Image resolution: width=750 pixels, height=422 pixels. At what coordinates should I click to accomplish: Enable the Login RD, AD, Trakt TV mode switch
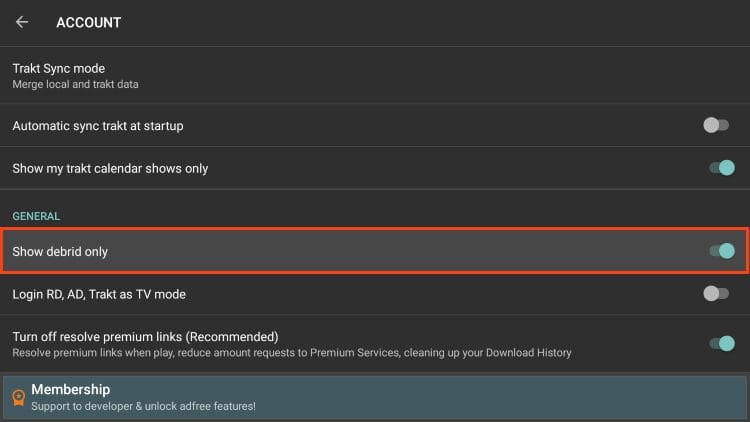[716, 294]
